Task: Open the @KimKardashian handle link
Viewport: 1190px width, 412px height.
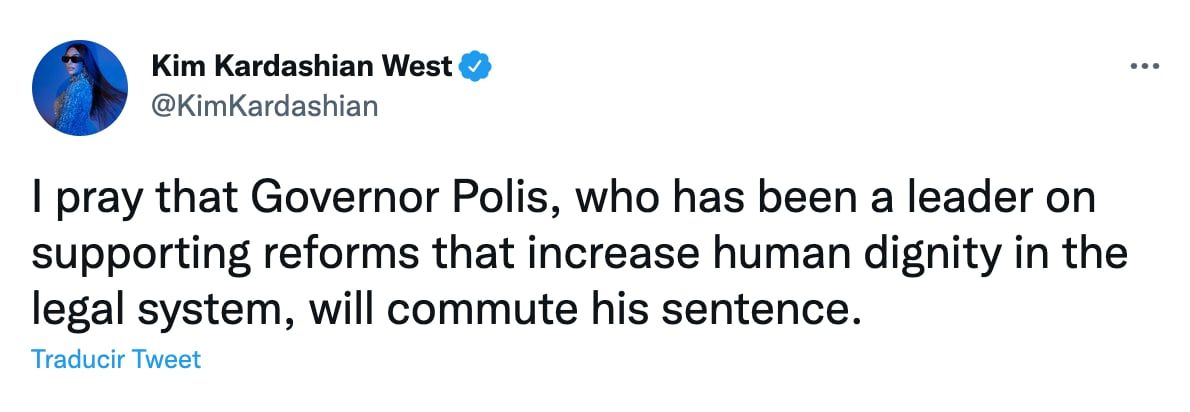Action: [264, 105]
